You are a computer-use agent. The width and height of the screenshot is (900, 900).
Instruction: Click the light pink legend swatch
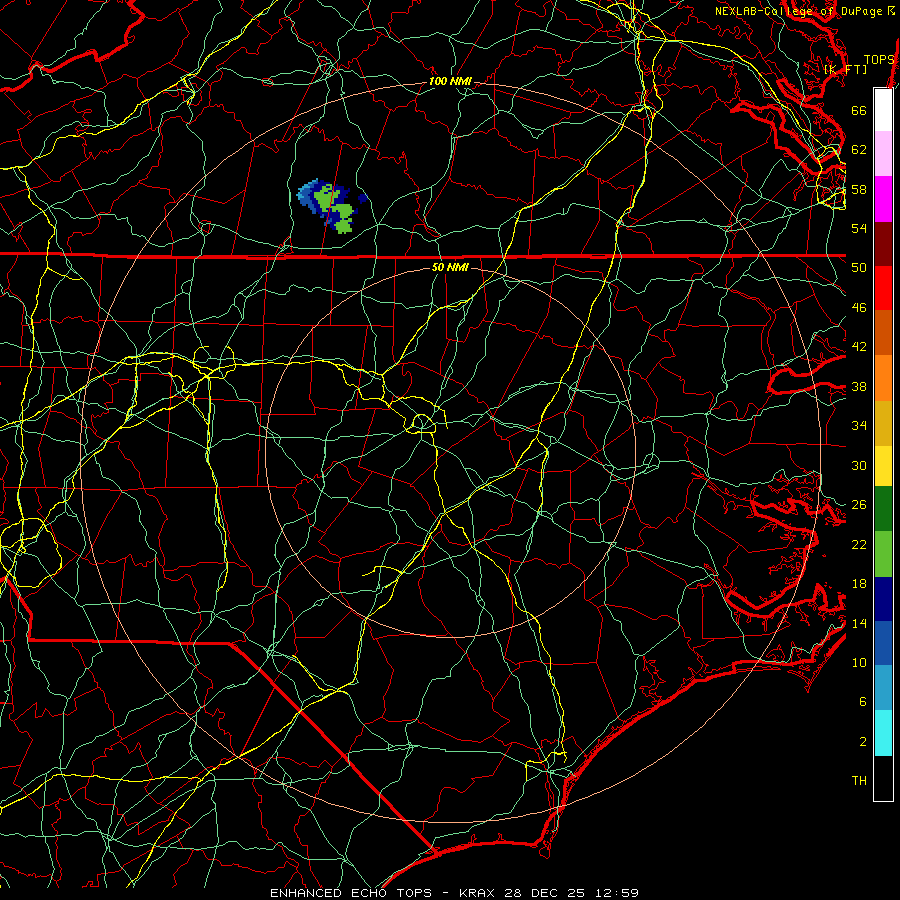tap(883, 154)
